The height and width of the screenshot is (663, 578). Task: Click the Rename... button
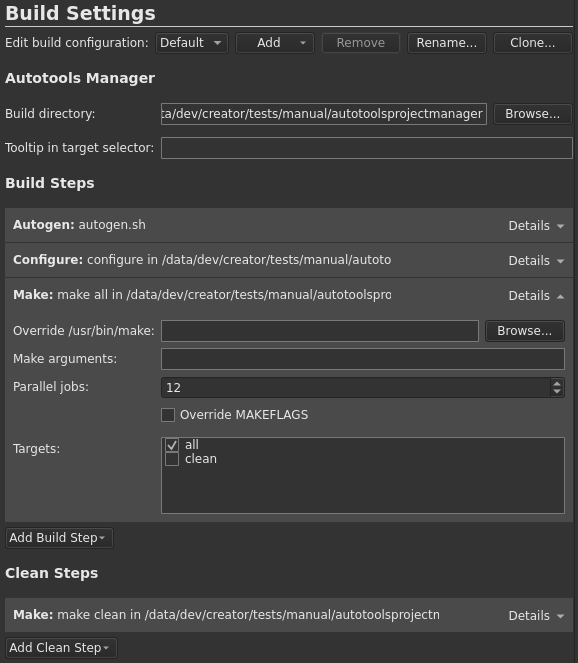447,43
